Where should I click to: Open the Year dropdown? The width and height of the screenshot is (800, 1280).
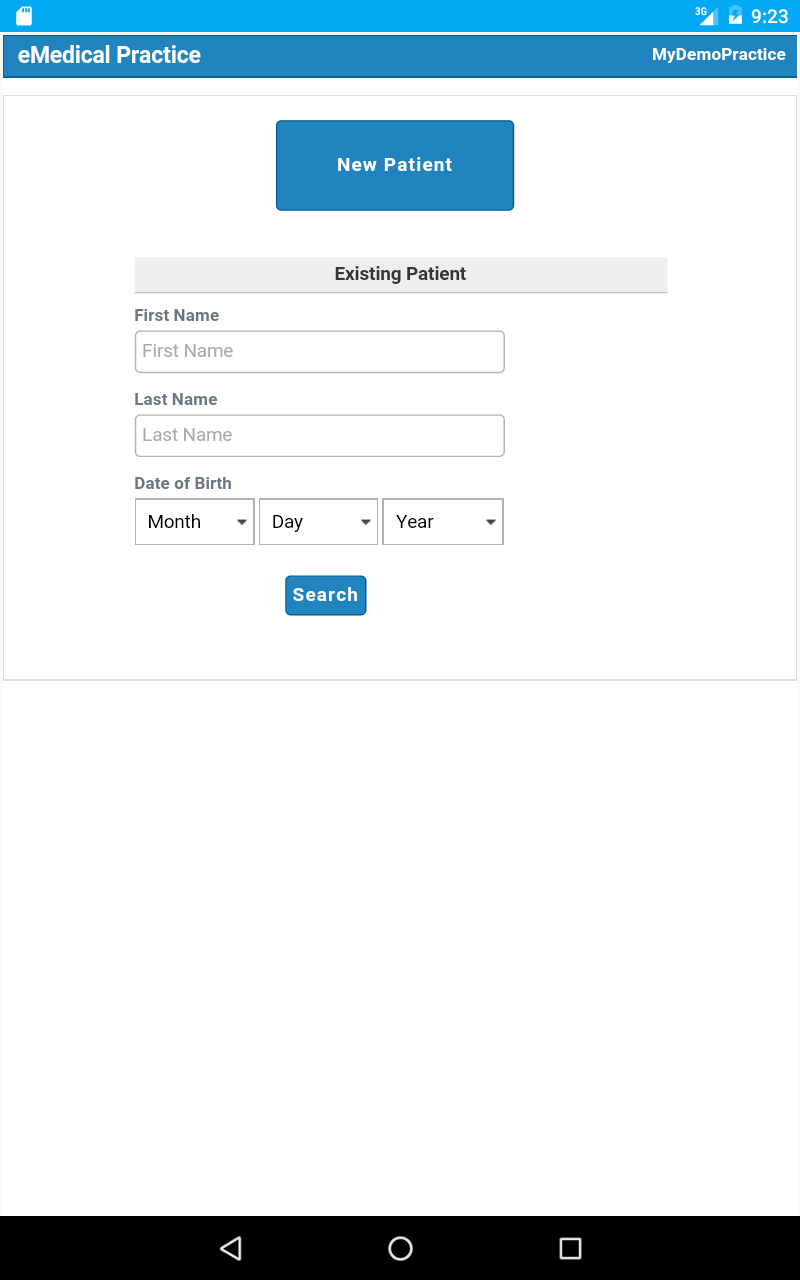443,521
